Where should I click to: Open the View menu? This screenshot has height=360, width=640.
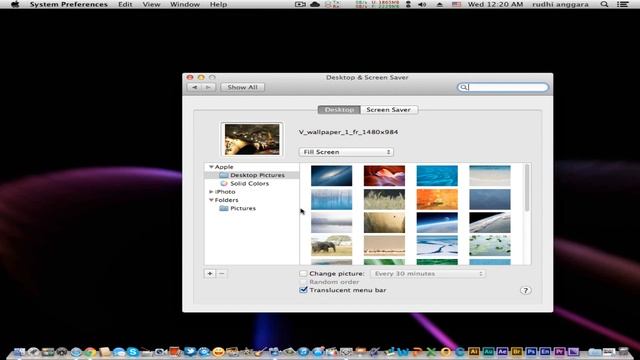[151, 4]
